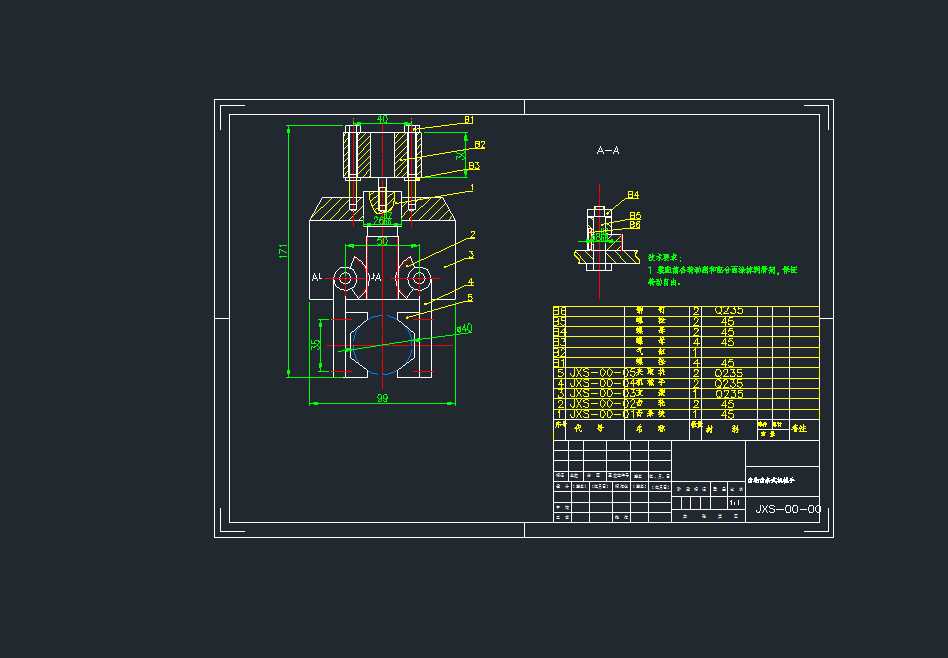Select the 50 dimension between pivot pins
The height and width of the screenshot is (658, 948).
point(382,241)
